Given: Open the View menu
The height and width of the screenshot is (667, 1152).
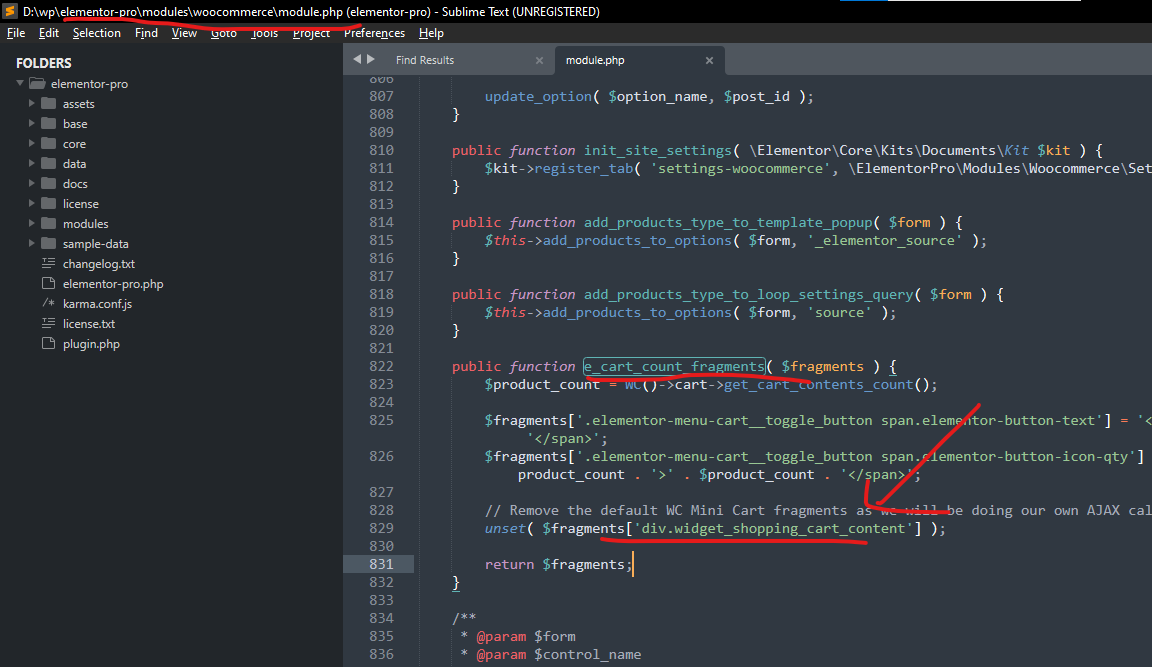Looking at the screenshot, I should [184, 33].
